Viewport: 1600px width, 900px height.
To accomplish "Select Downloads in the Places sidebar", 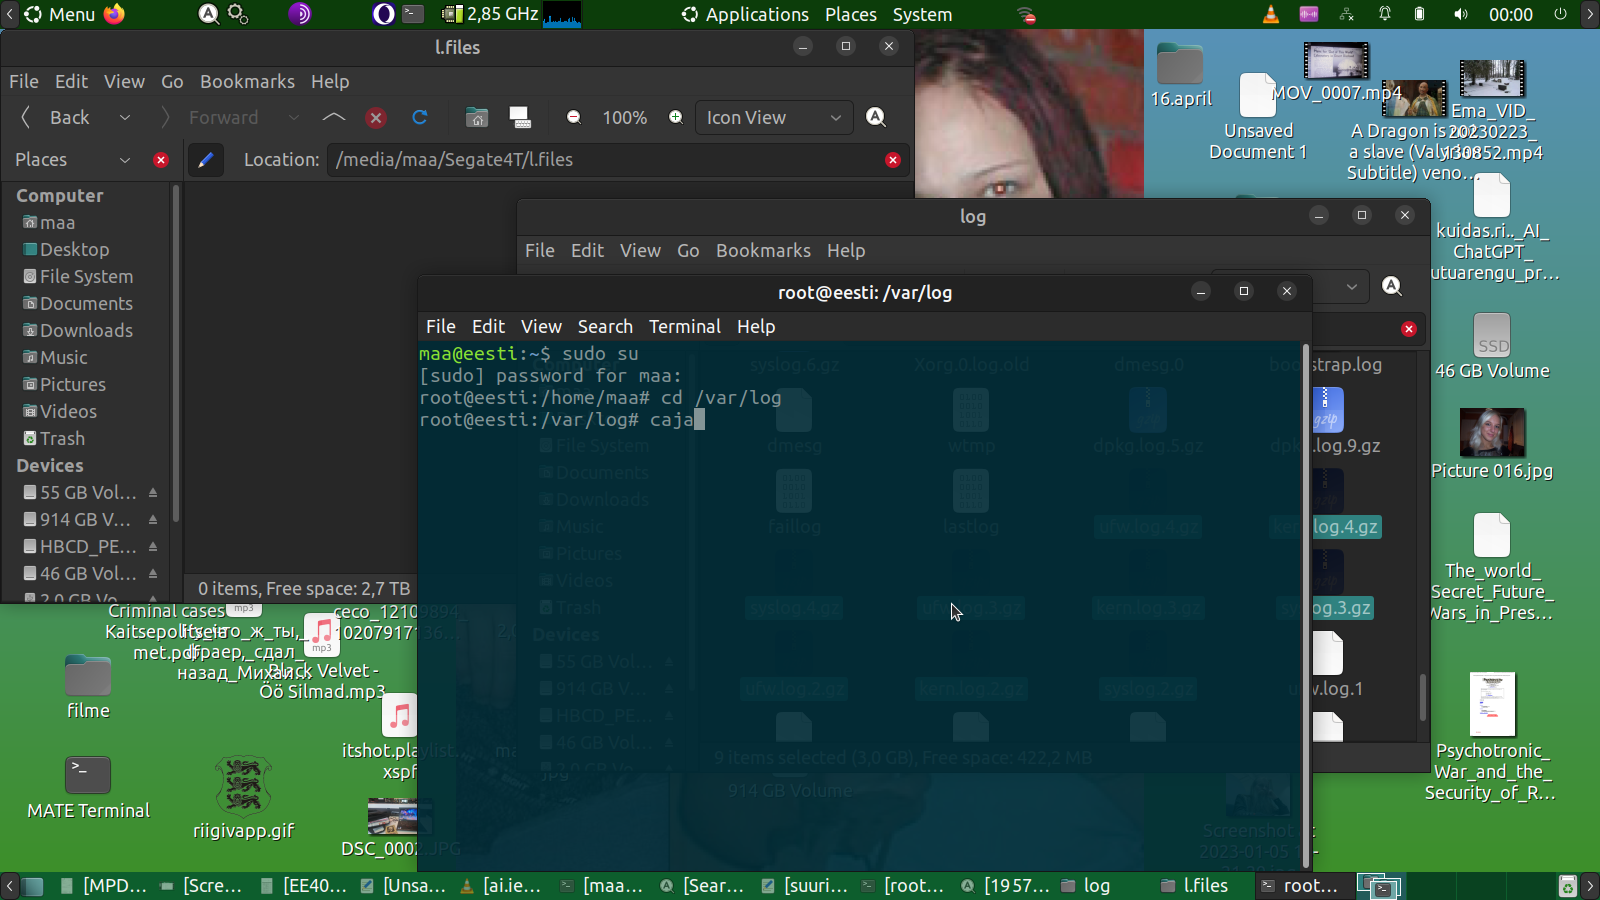I will pyautogui.click(x=86, y=331).
